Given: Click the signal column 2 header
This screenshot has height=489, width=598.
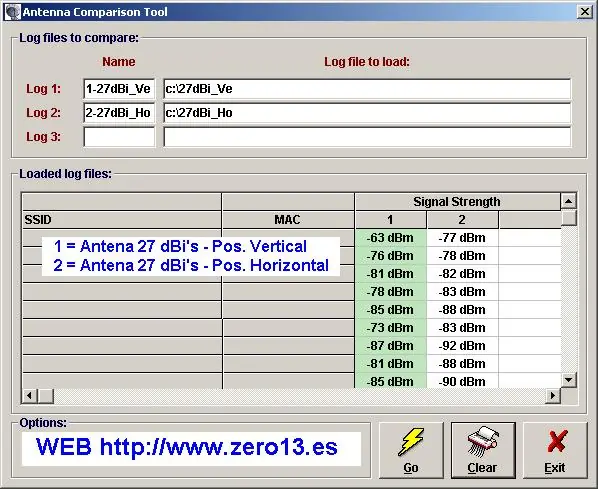Looking at the screenshot, I should click(462, 220).
